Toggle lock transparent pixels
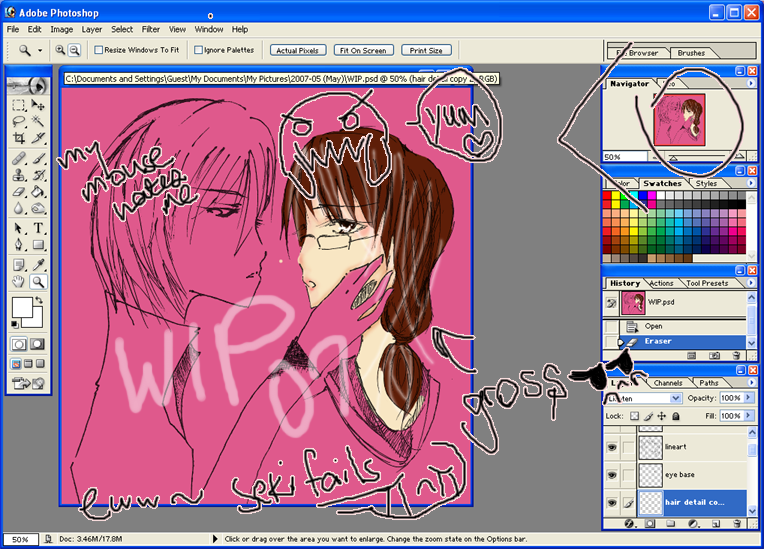764x549 pixels. pyautogui.click(x=634, y=416)
